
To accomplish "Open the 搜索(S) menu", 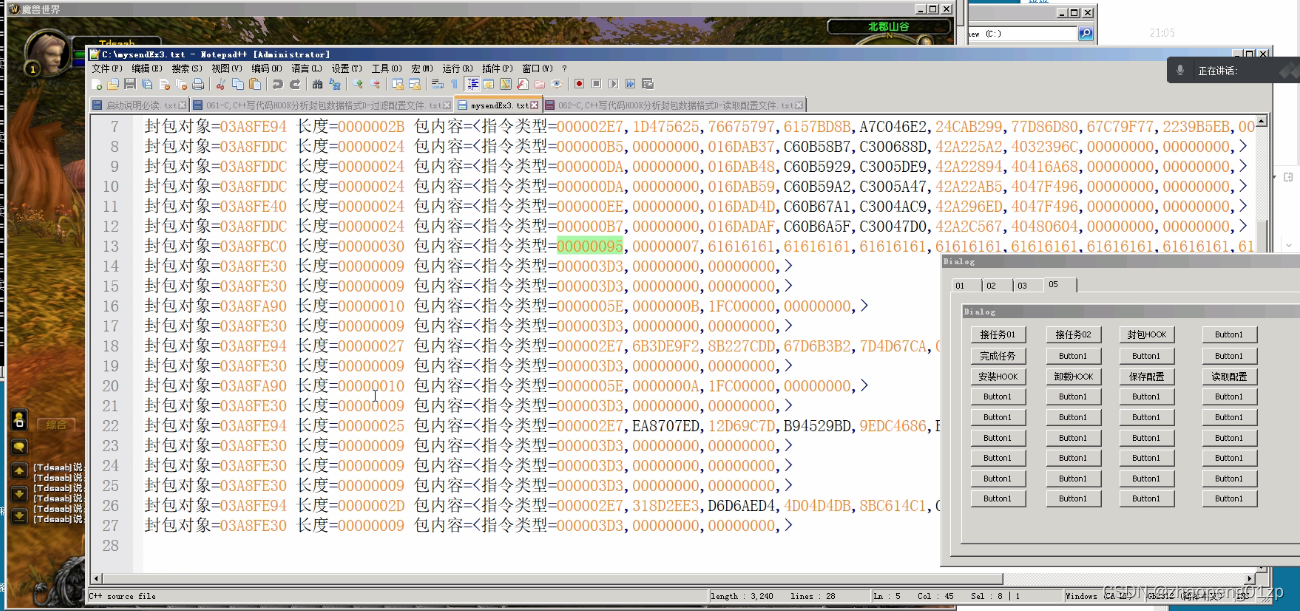I will click(x=187, y=68).
